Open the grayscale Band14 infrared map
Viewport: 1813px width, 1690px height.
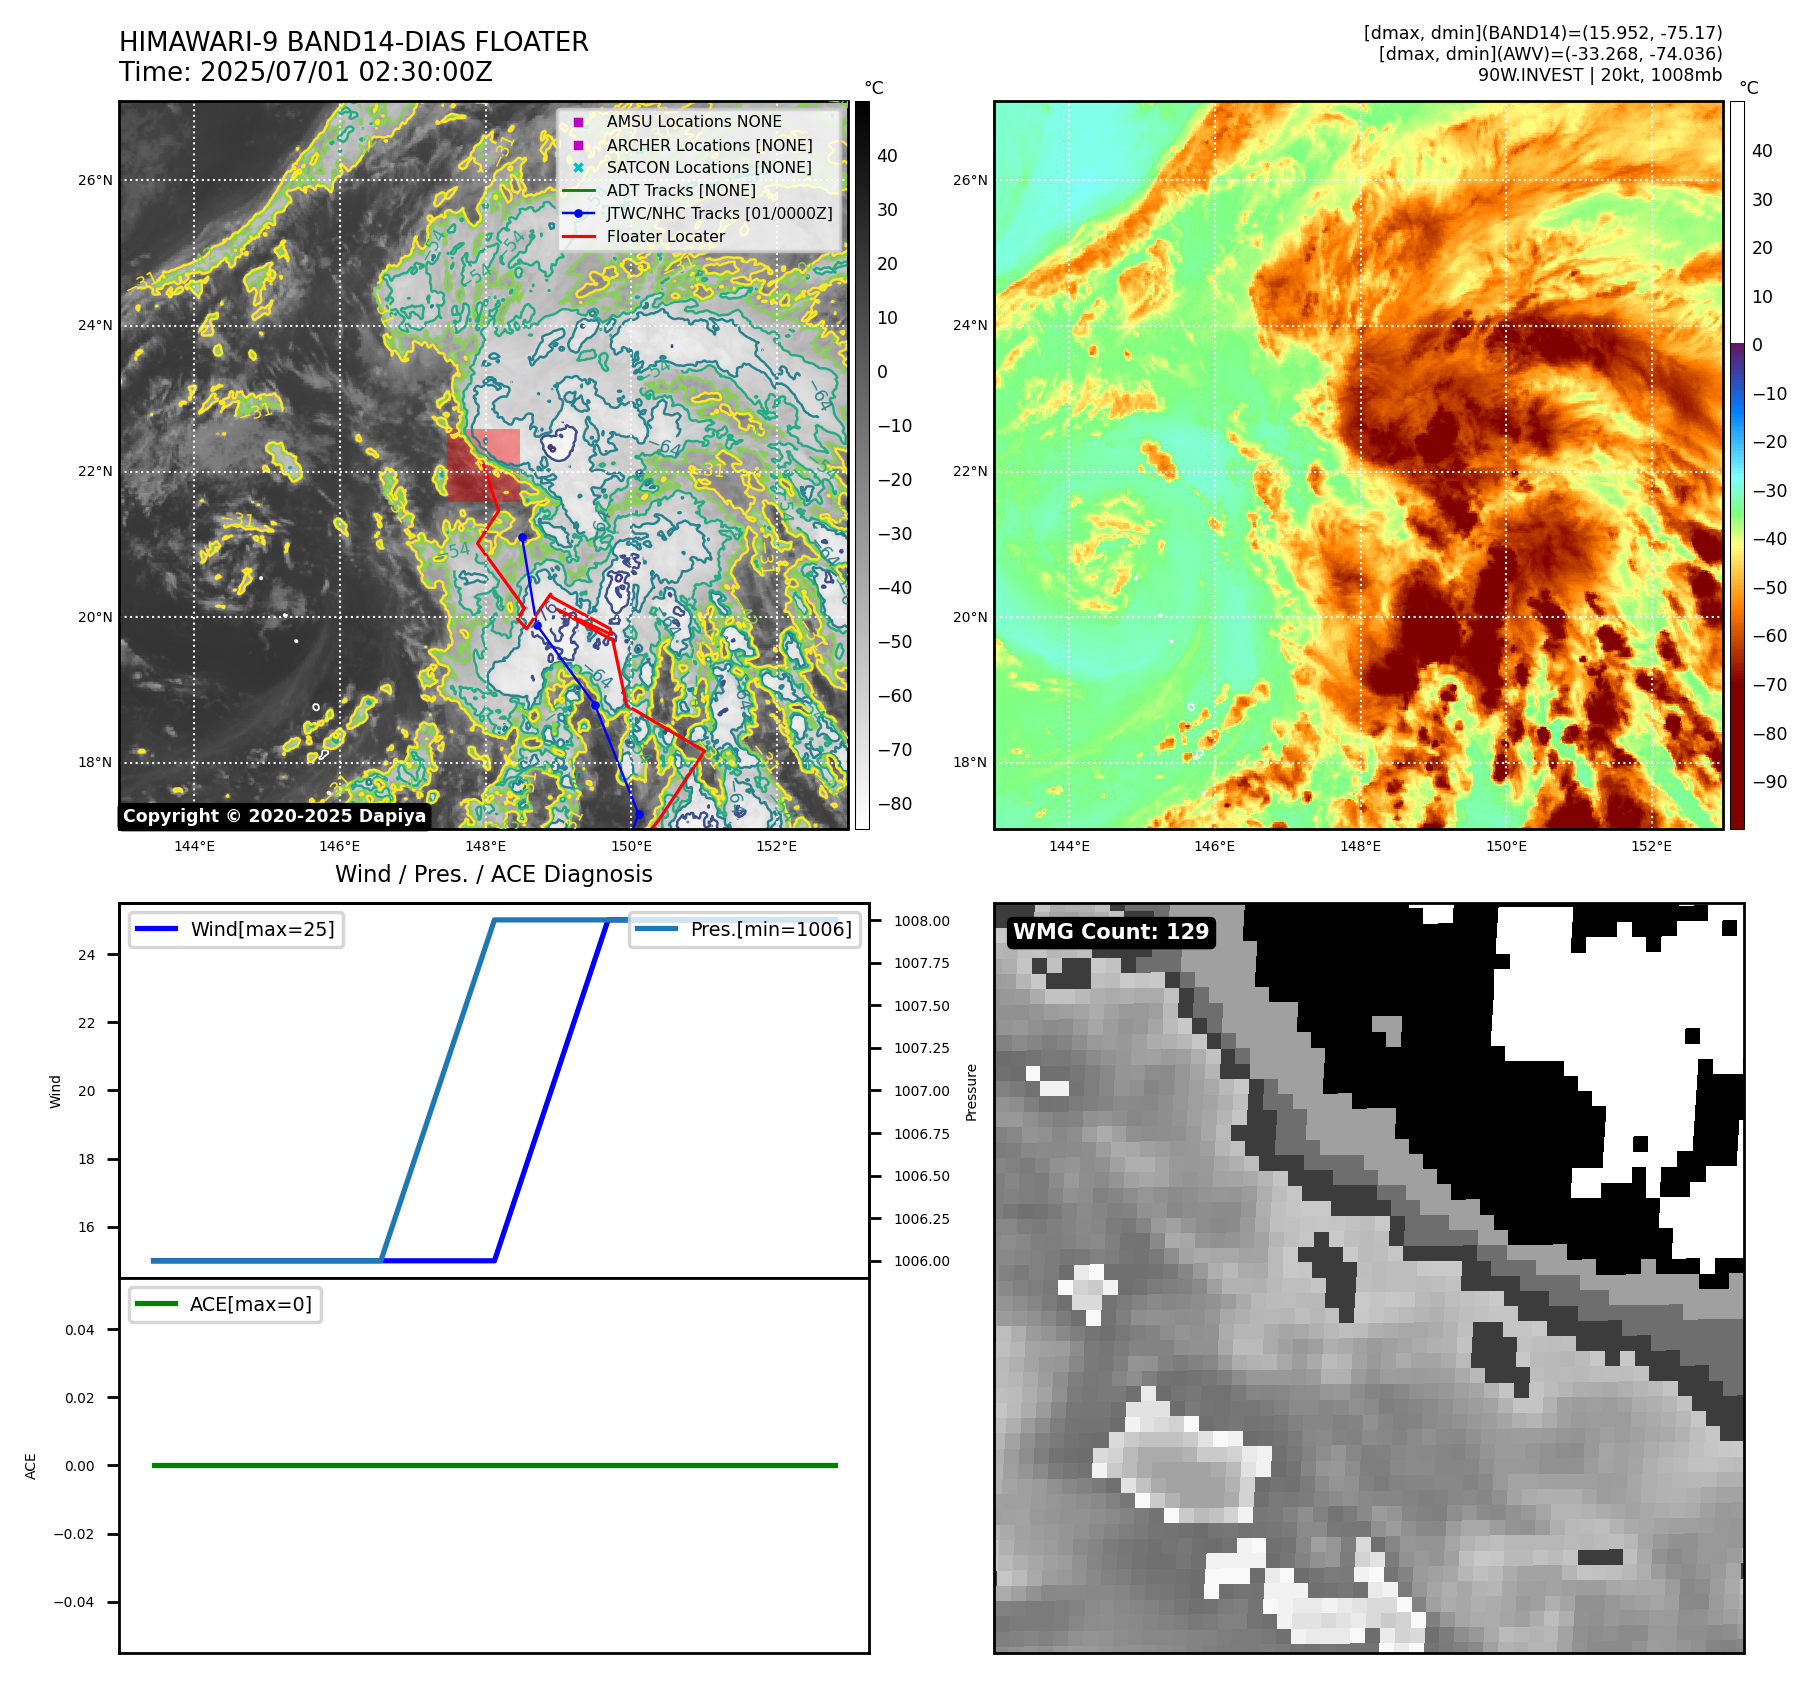[484, 465]
